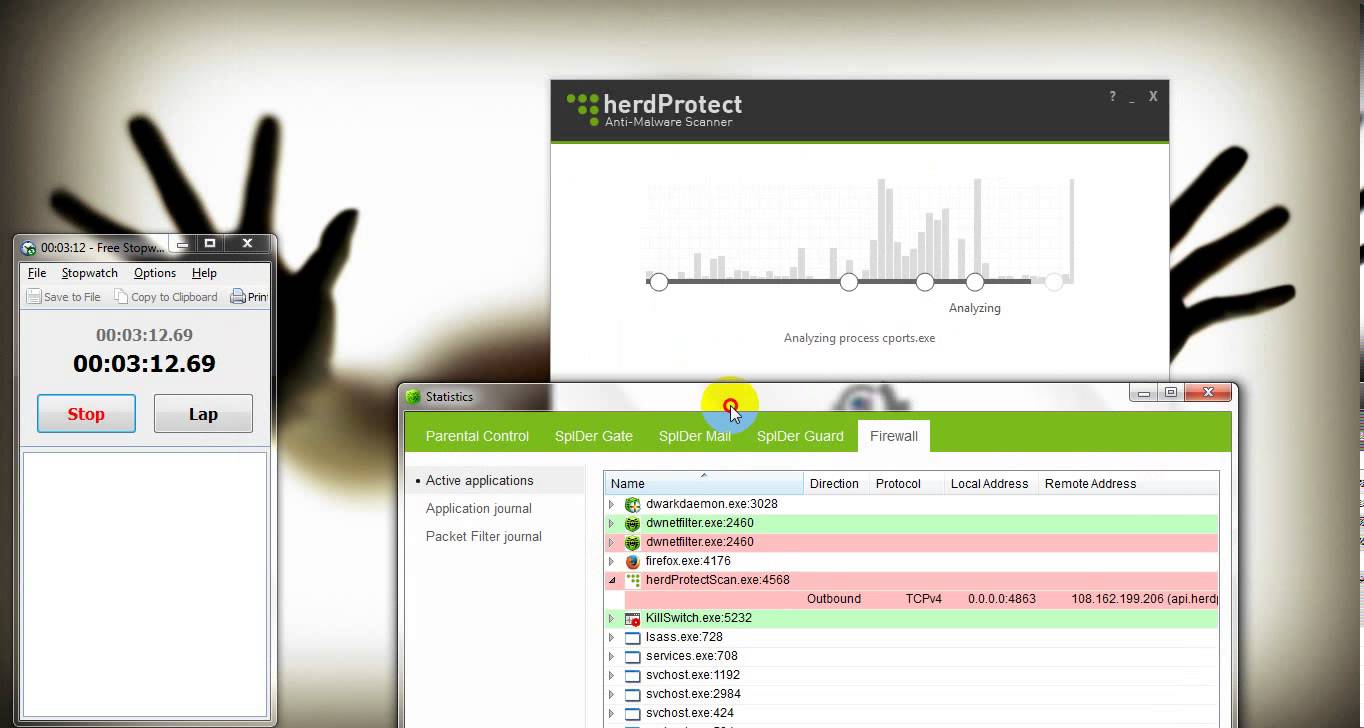Click the lsass.exe window icon
Screen dimensions: 1364x728
pyautogui.click(x=632, y=638)
